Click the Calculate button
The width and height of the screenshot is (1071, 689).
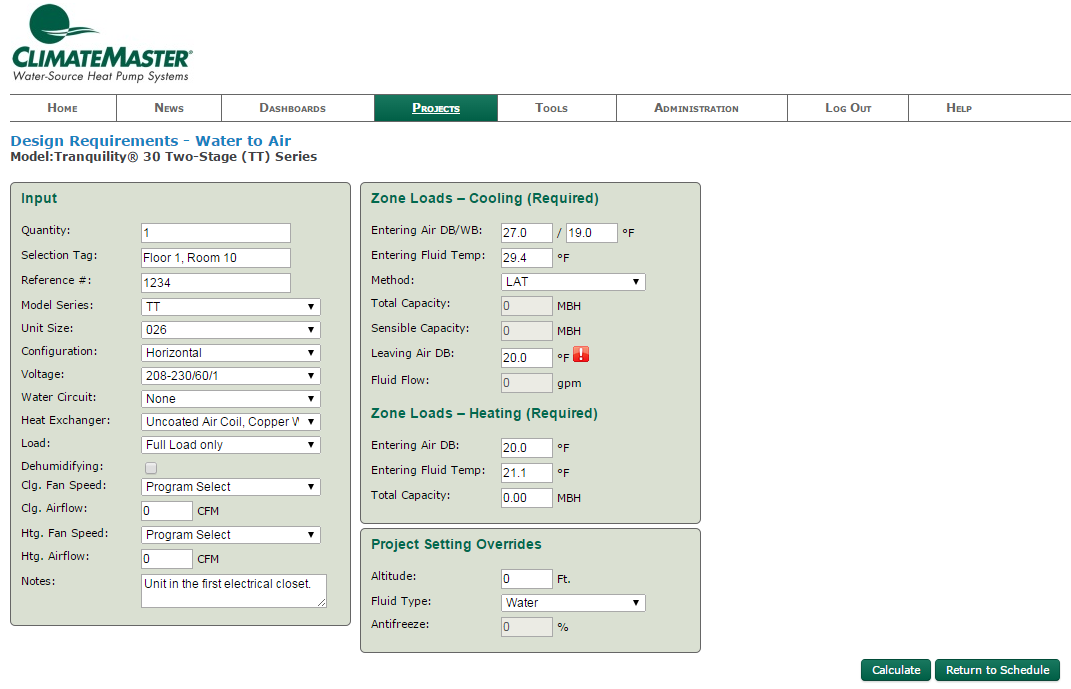click(896, 670)
